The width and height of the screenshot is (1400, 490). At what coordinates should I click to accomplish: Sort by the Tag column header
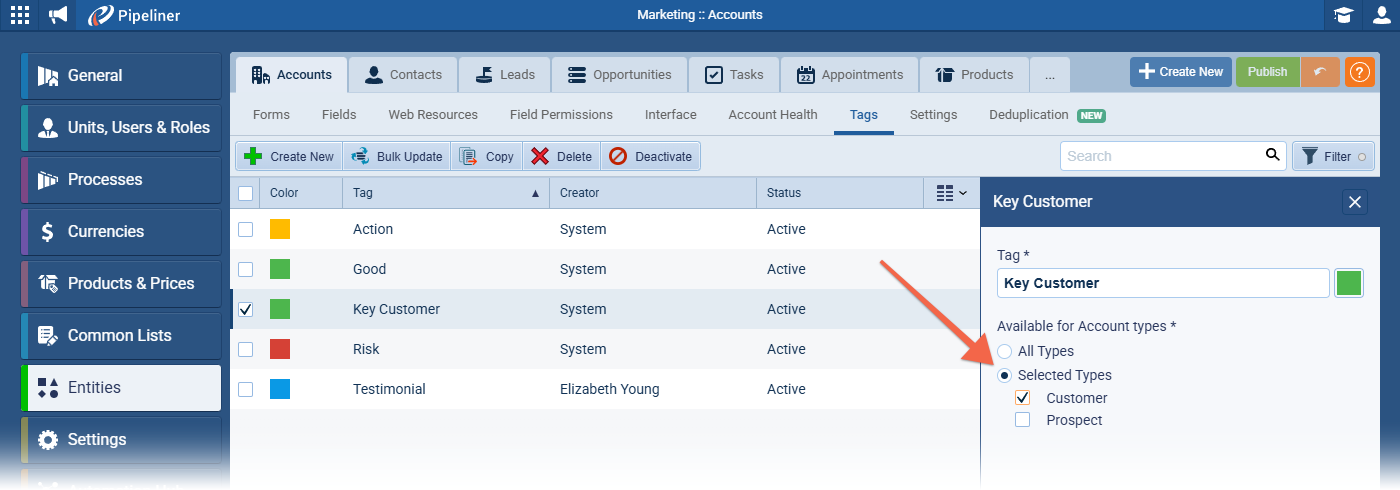click(445, 193)
